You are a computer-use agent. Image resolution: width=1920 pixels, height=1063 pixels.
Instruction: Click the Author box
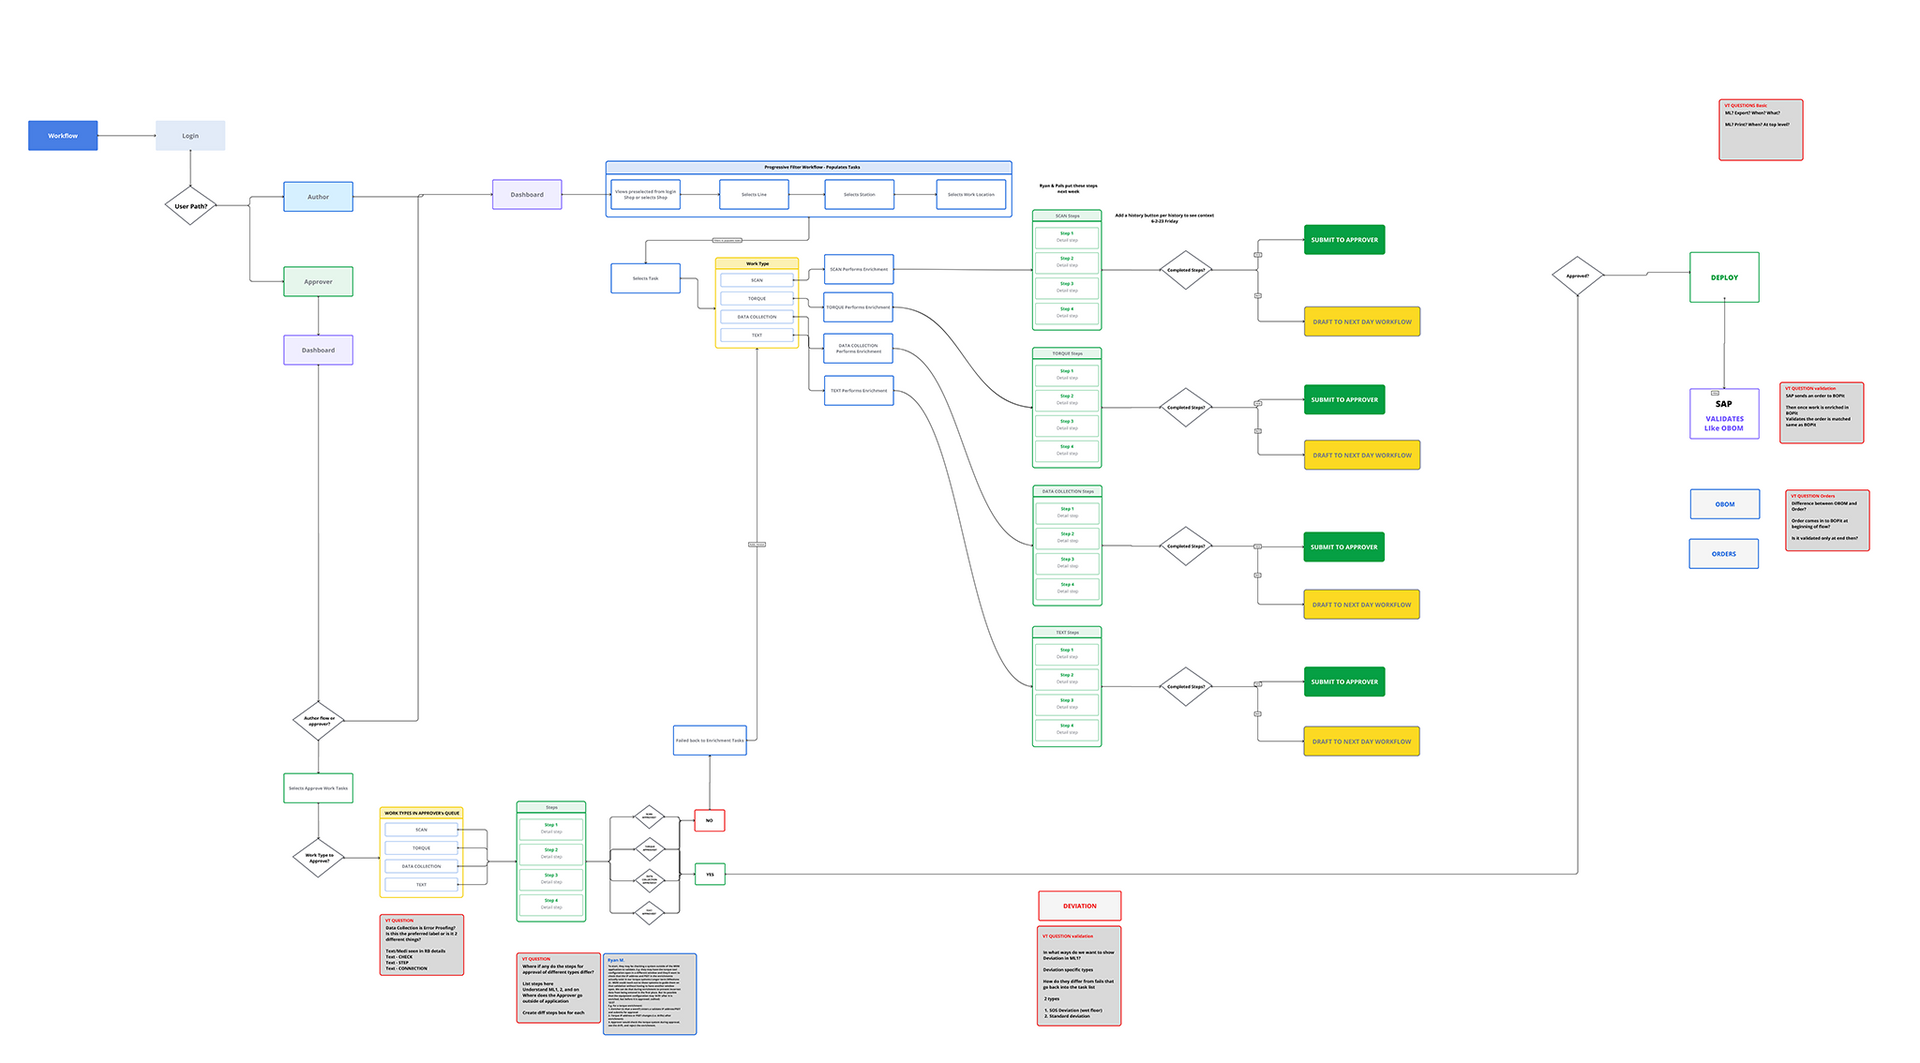(x=318, y=197)
